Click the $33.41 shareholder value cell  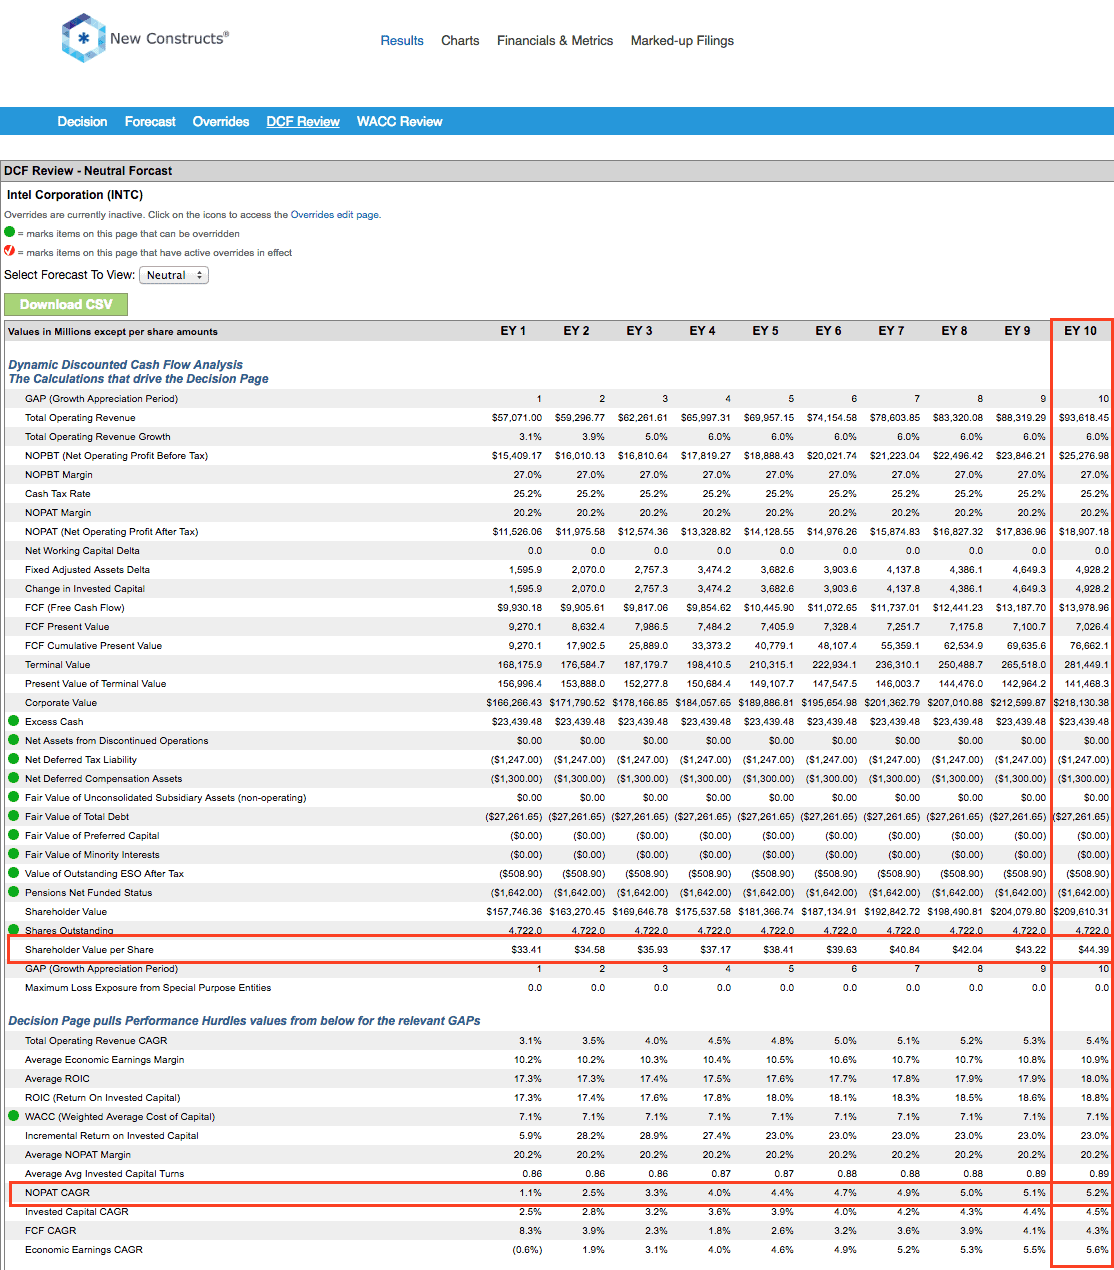[526, 949]
